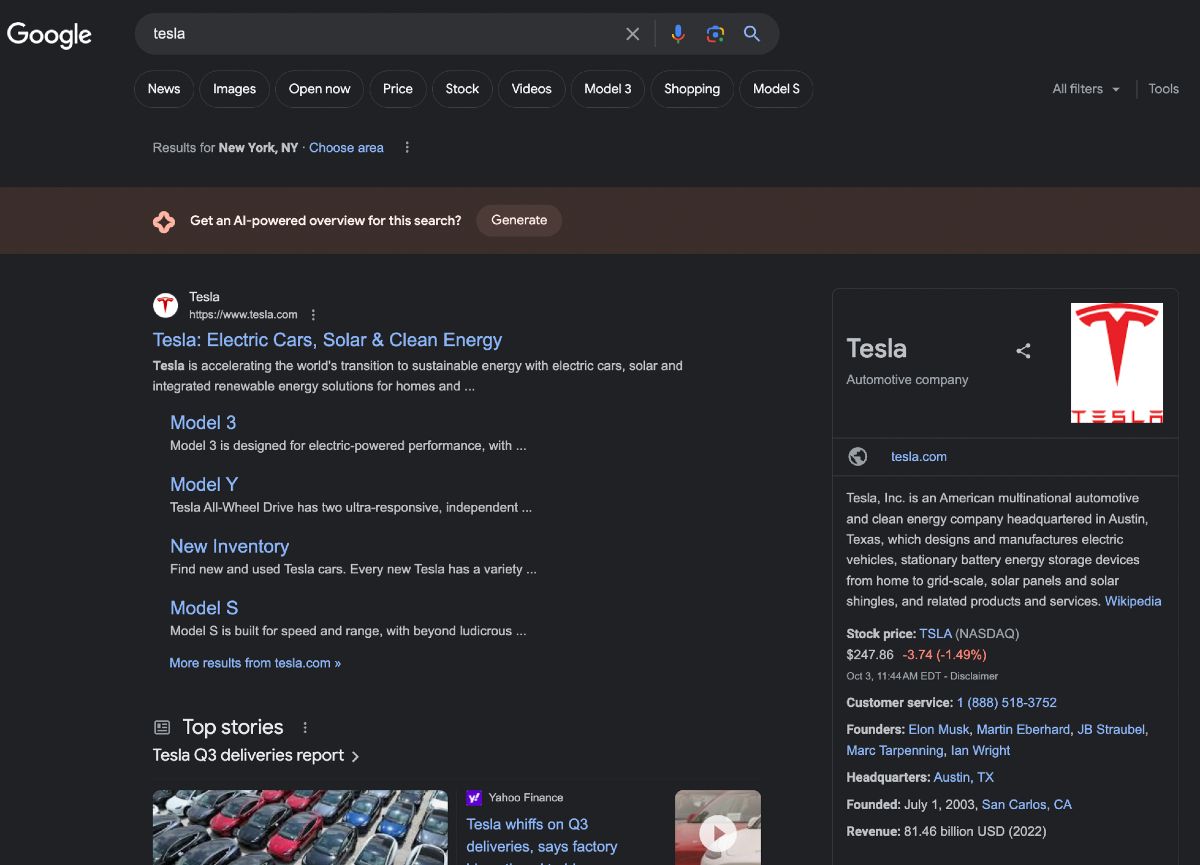Generate the AI-powered overview
The height and width of the screenshot is (865, 1200).
click(x=519, y=220)
